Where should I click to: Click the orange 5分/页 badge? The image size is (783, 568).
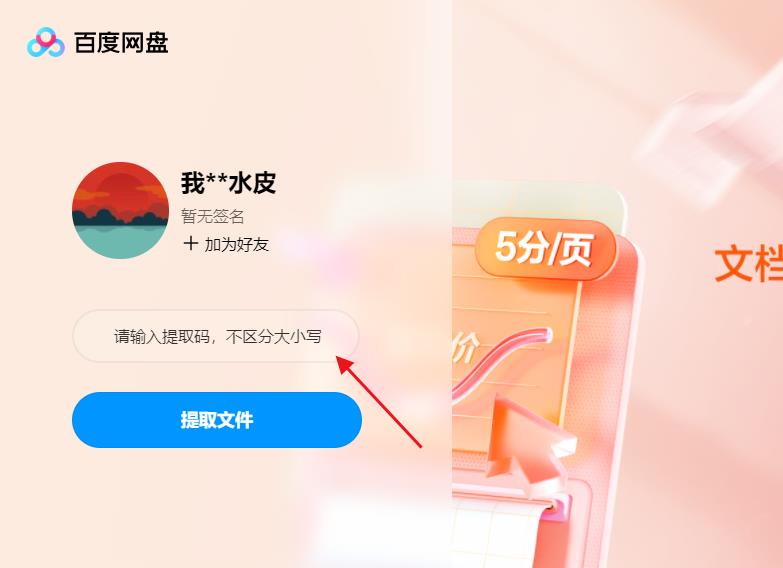click(x=545, y=248)
